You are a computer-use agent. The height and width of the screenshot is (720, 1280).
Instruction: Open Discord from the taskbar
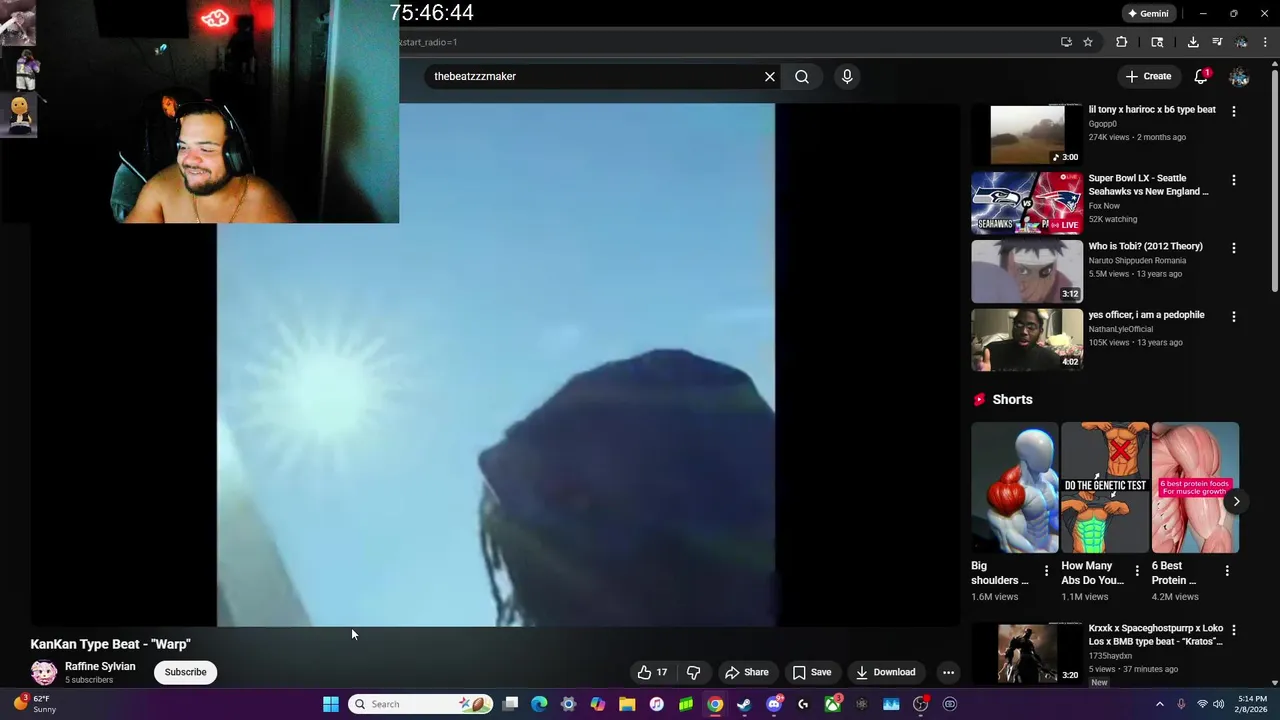point(774,704)
